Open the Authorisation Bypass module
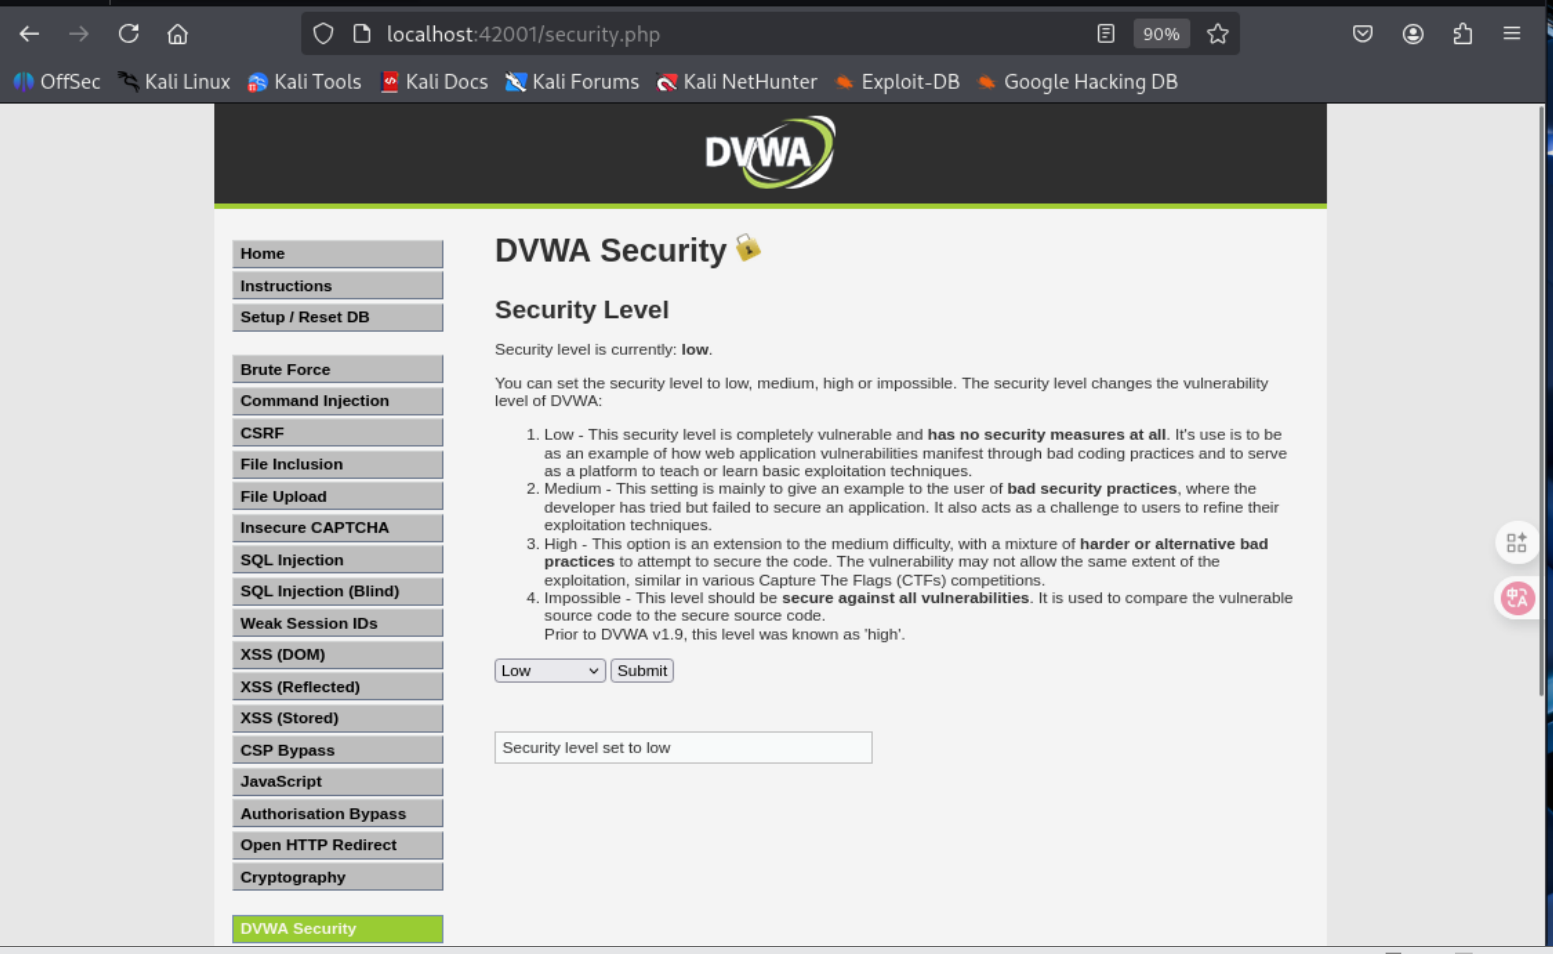 (x=338, y=814)
